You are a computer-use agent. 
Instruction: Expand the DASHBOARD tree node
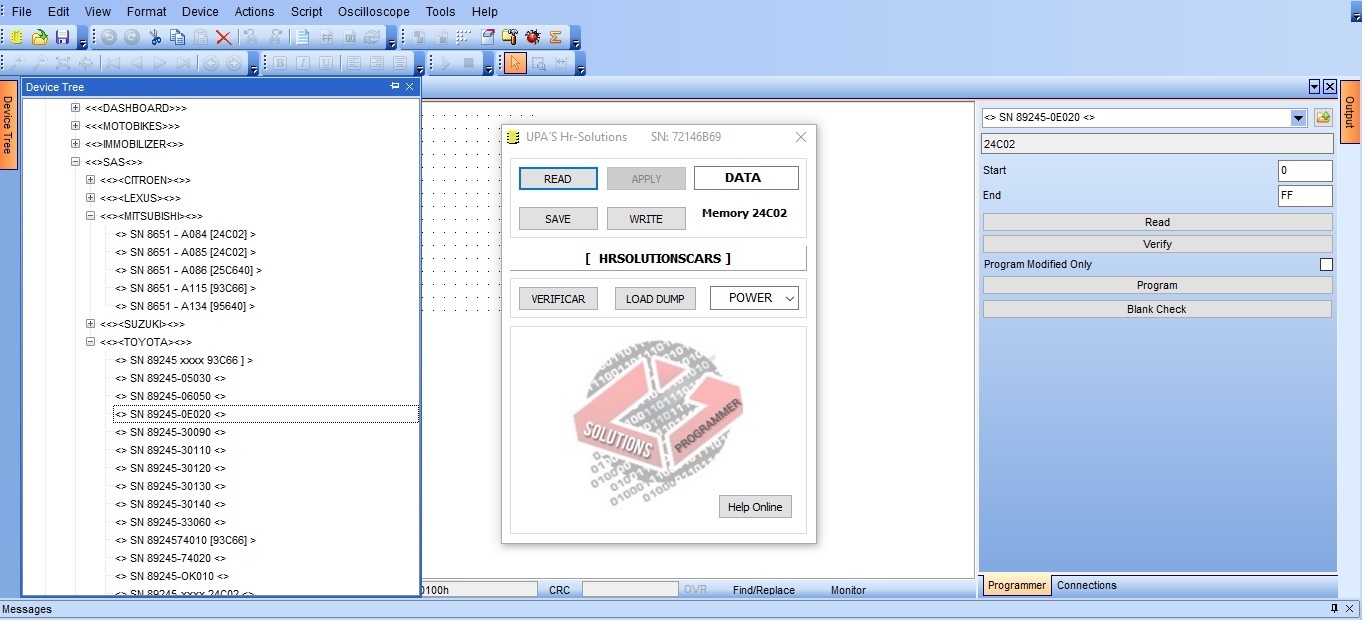(x=76, y=108)
